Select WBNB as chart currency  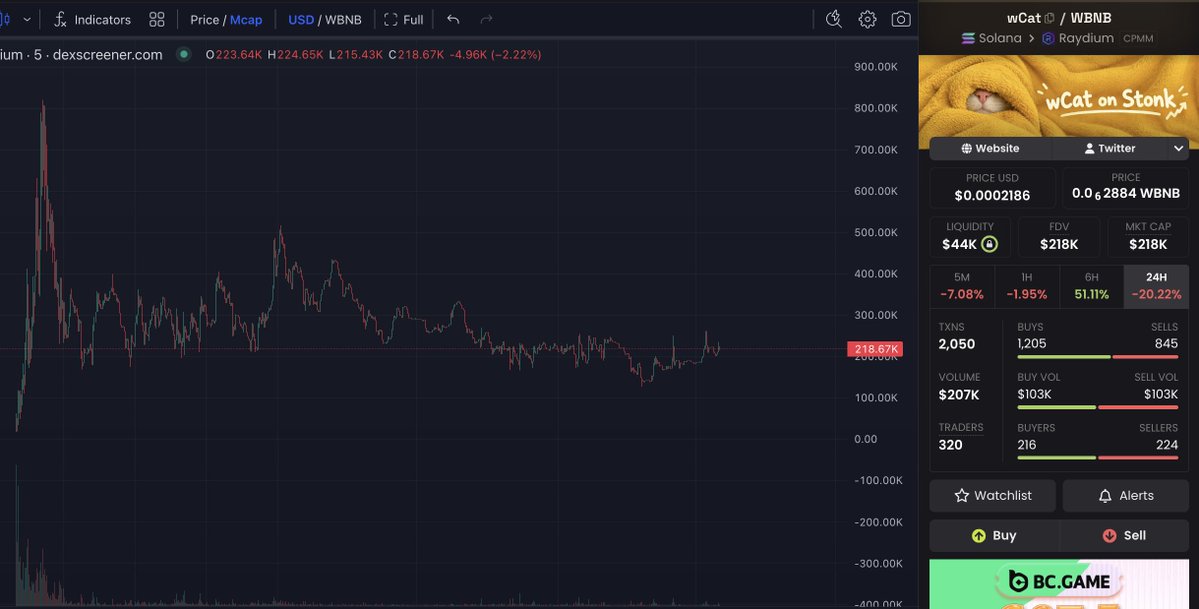[x=343, y=20]
